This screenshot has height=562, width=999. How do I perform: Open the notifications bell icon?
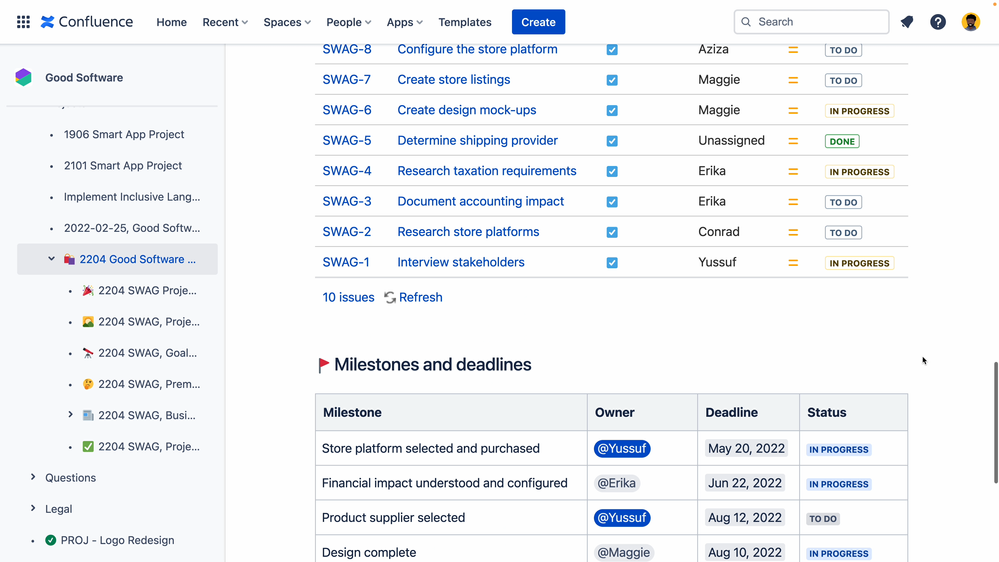pos(907,22)
